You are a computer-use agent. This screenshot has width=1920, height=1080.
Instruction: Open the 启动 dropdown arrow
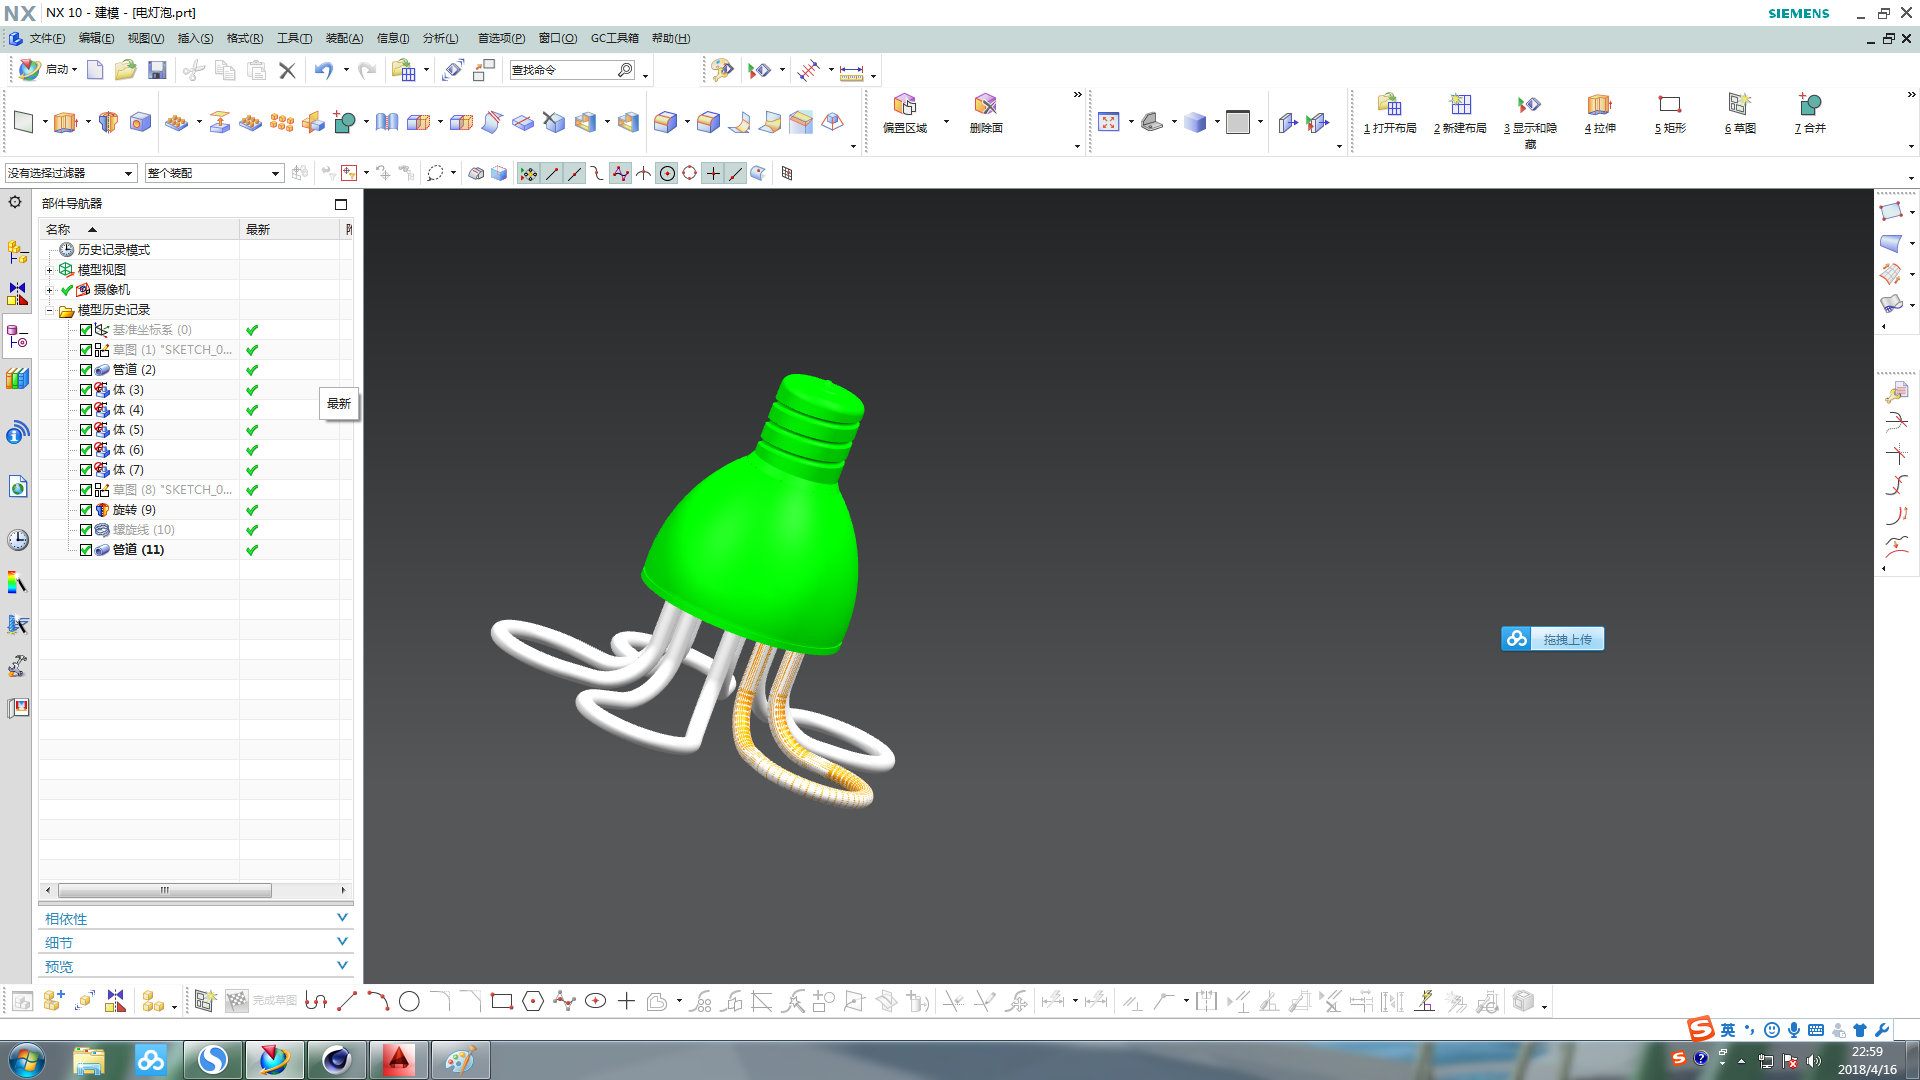[74, 70]
